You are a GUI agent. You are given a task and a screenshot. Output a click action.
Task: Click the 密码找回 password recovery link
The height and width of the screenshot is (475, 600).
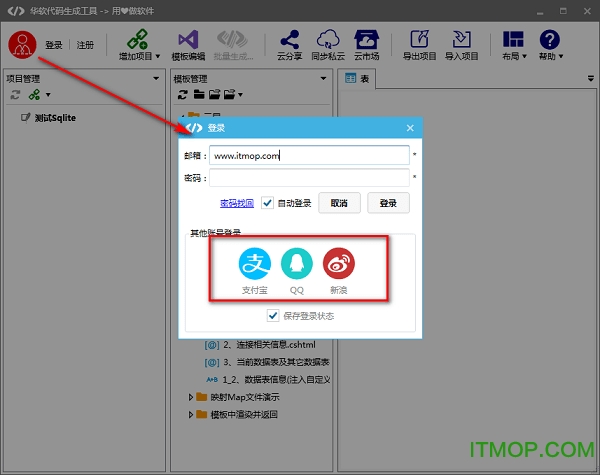pos(237,203)
